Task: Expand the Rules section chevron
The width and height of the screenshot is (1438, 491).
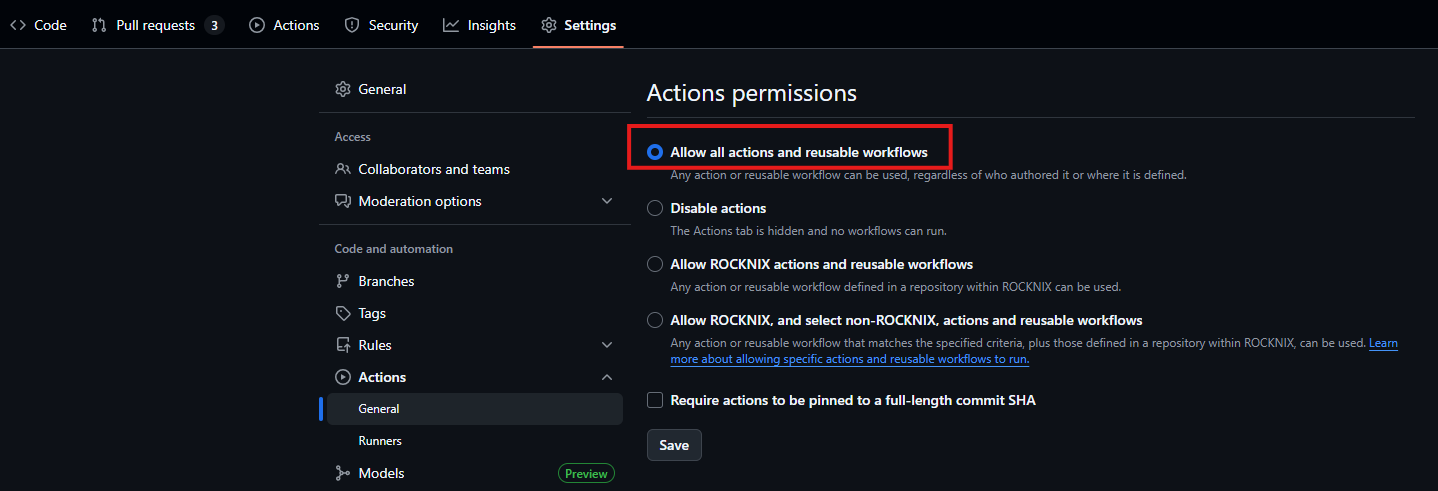Action: pyautogui.click(x=607, y=345)
